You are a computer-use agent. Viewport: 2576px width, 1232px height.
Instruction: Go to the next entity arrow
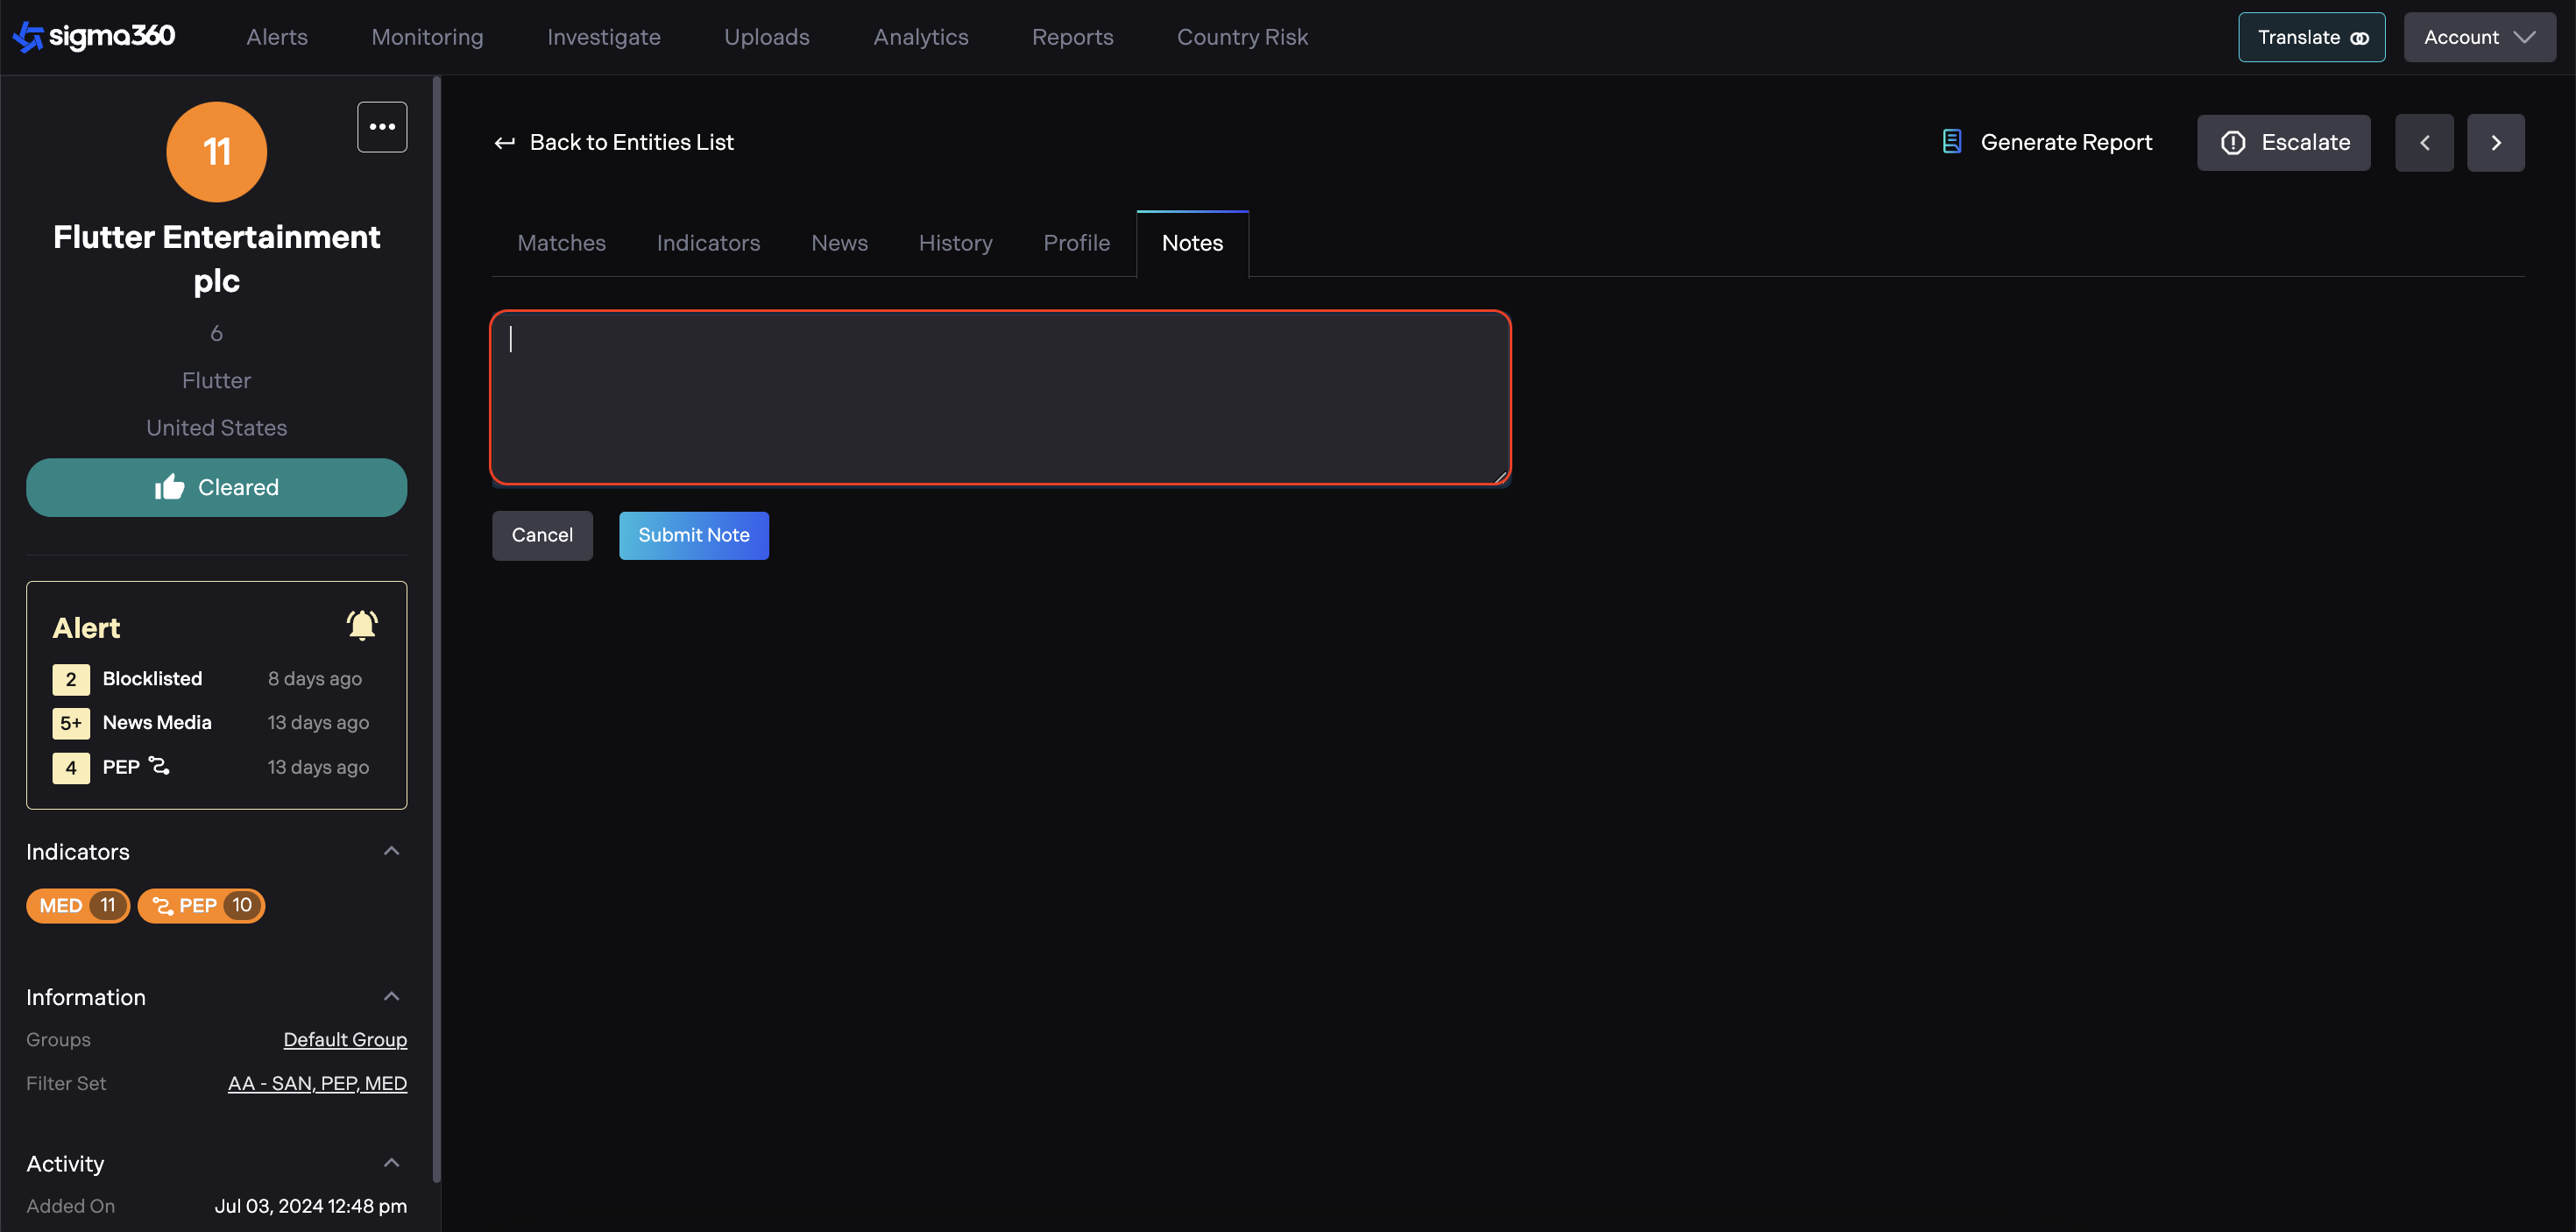coord(2495,143)
